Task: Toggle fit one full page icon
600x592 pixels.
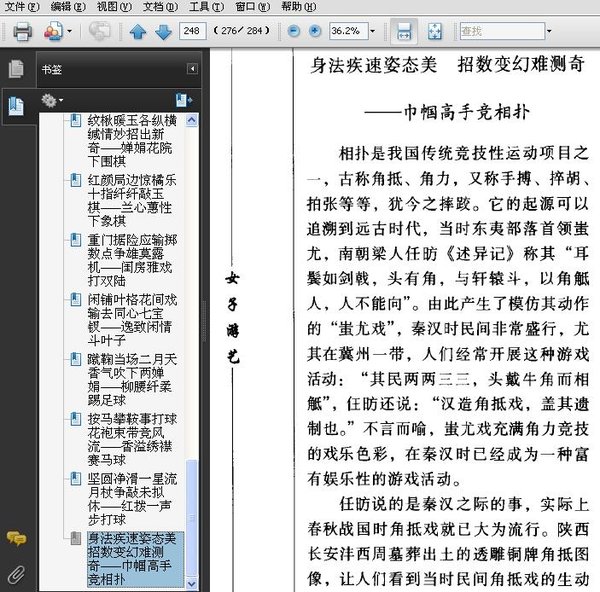Action: coord(435,31)
